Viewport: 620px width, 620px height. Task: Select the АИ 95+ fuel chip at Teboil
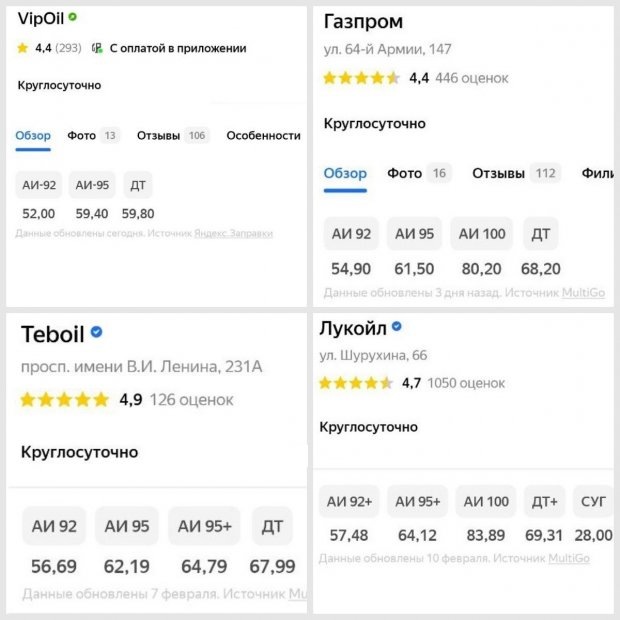(x=204, y=526)
